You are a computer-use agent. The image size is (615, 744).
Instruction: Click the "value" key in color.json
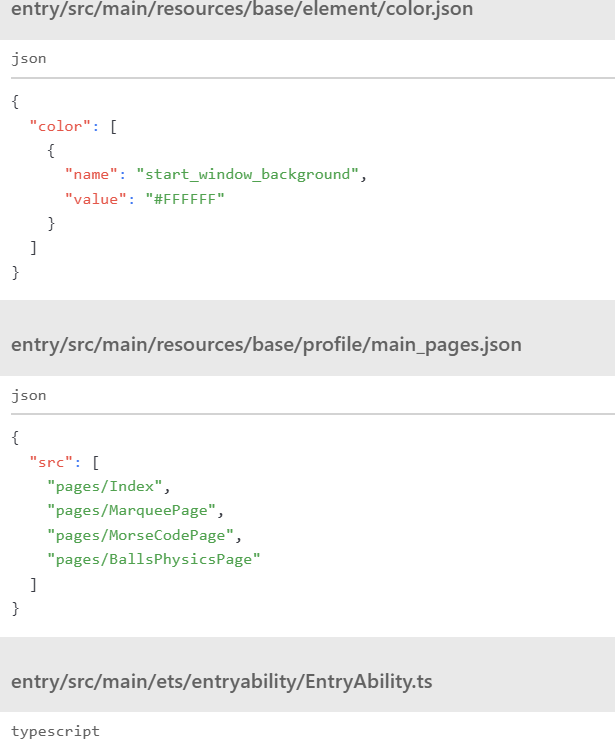click(x=96, y=199)
